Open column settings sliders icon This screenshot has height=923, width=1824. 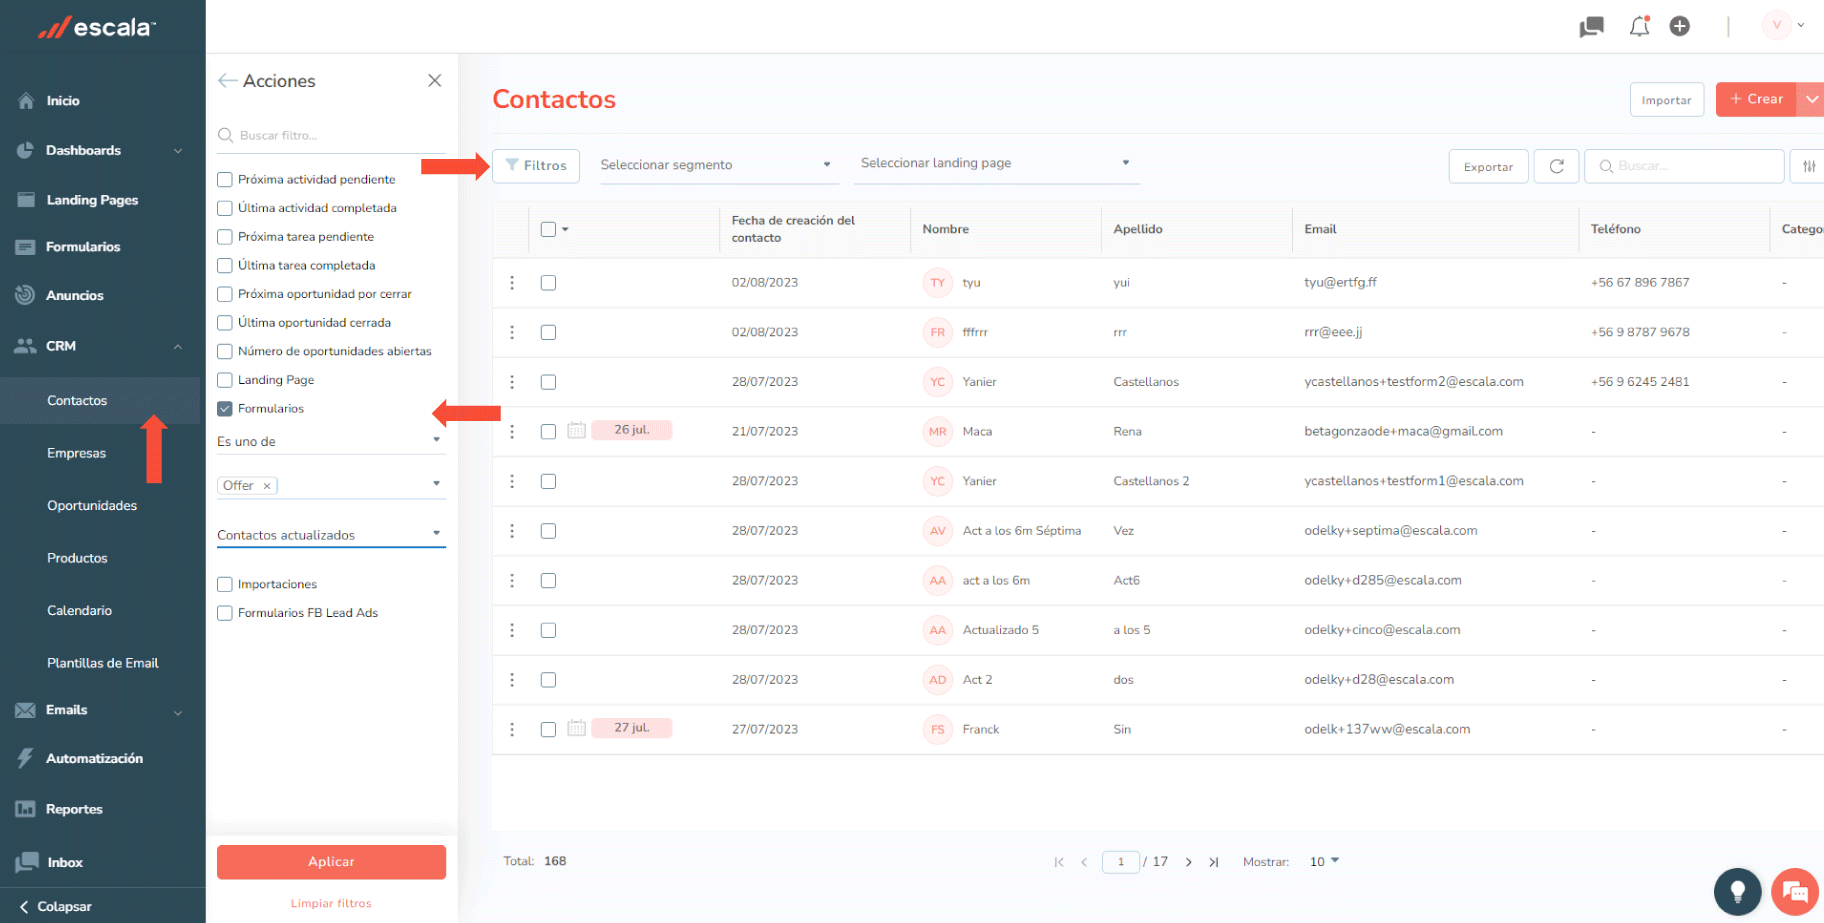(x=1809, y=167)
